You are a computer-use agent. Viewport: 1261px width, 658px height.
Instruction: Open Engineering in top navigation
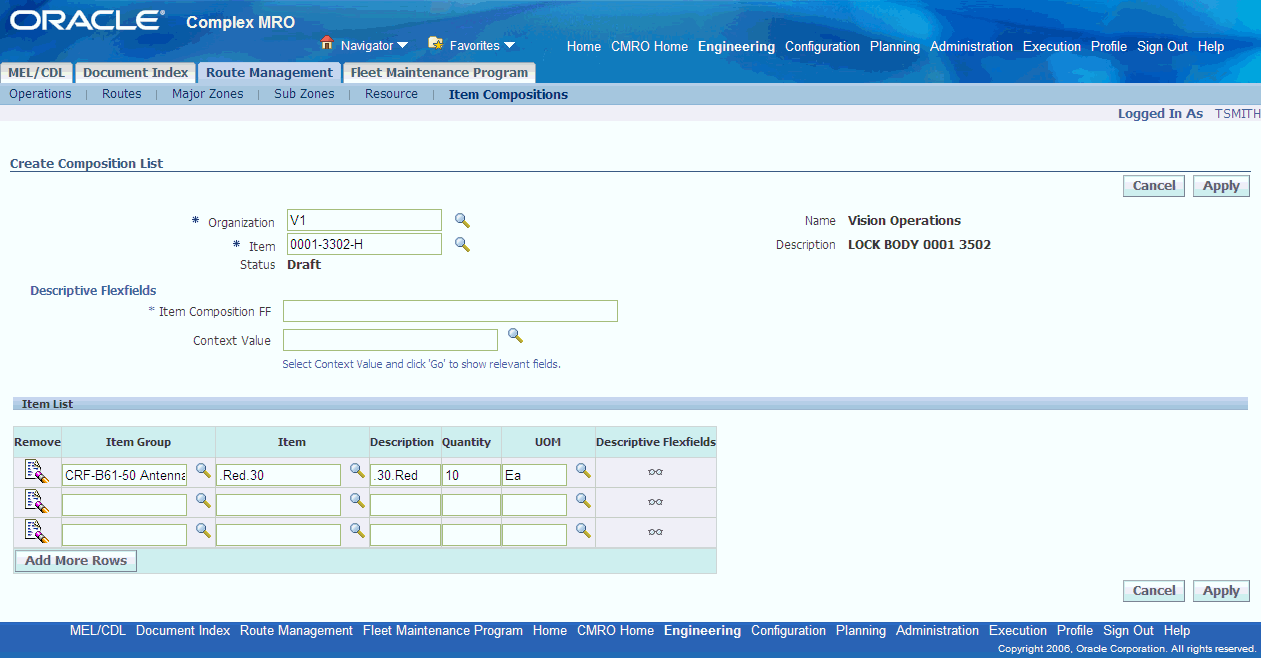pos(736,47)
